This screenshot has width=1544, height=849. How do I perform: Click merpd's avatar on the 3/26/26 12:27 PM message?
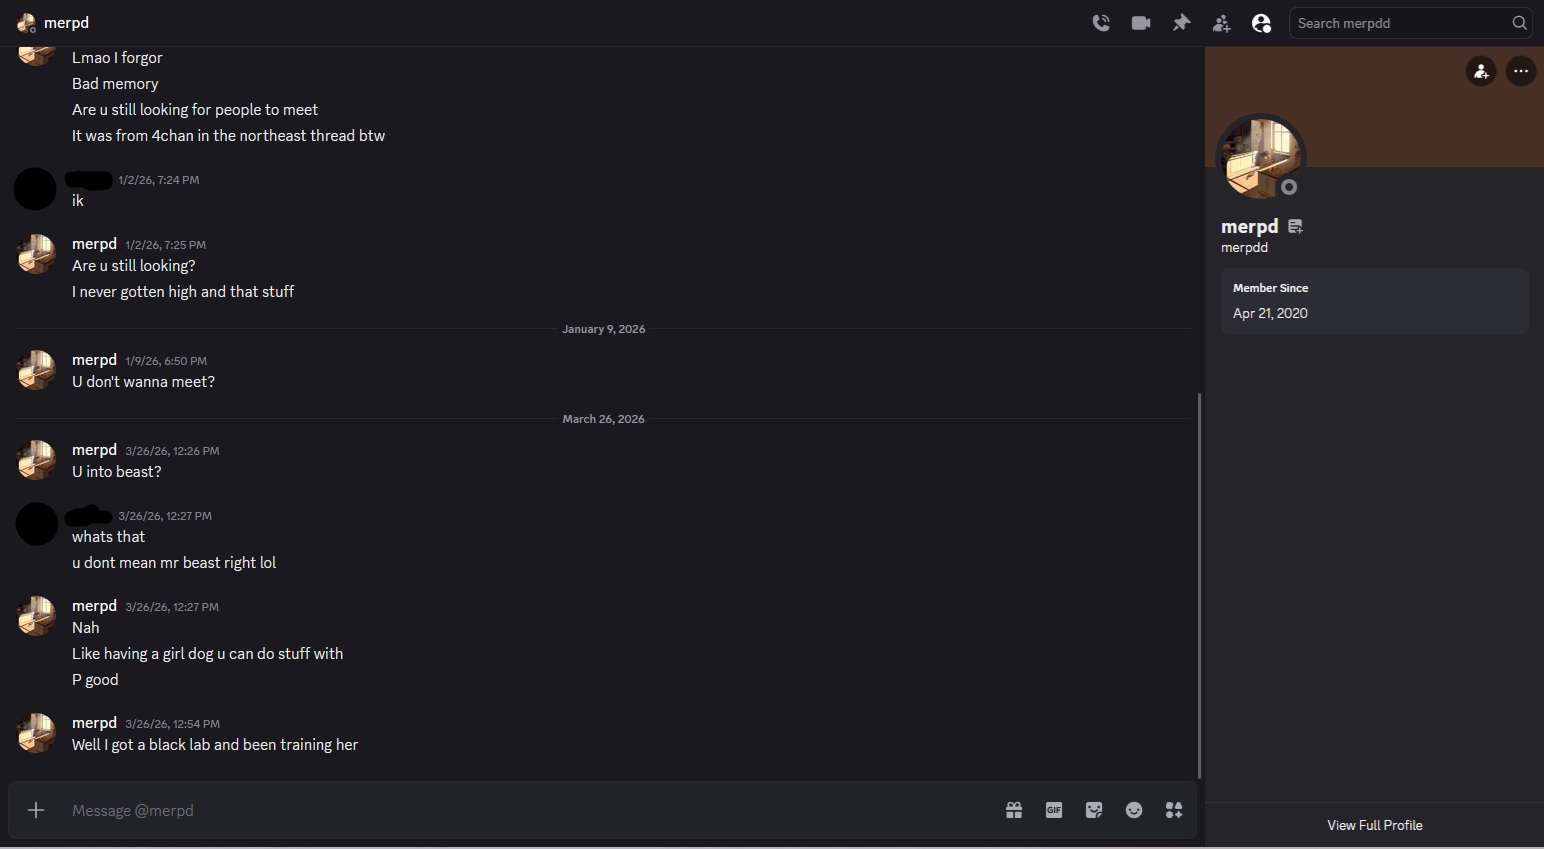click(36, 616)
